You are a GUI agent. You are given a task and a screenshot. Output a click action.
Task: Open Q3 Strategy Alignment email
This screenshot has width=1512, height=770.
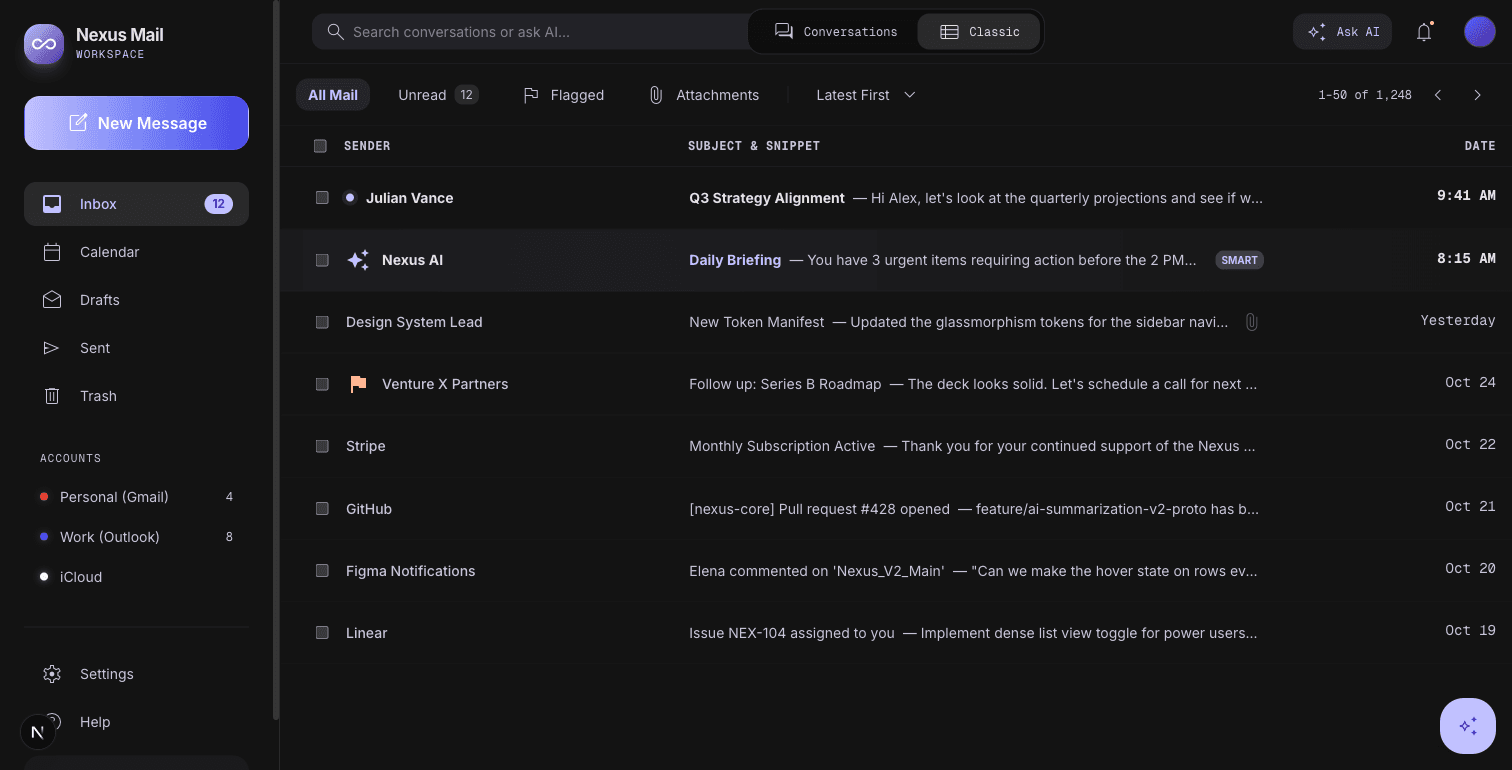click(767, 198)
